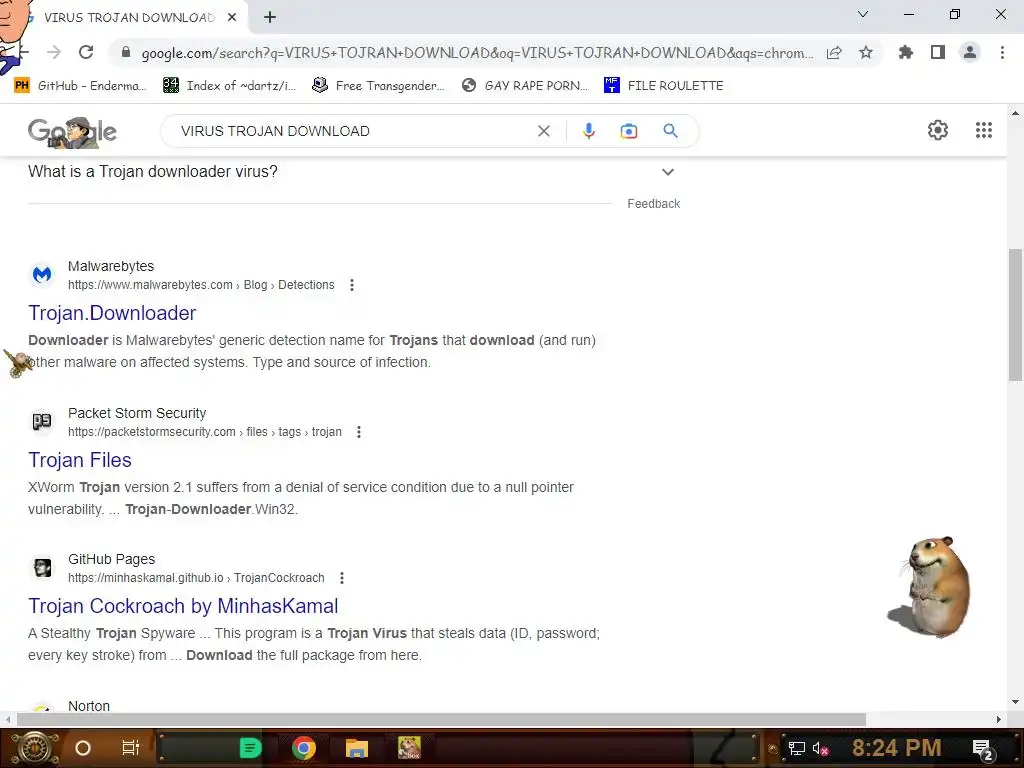The width and height of the screenshot is (1024, 768).
Task: Open the Chrome profile avatar
Action: click(970, 52)
